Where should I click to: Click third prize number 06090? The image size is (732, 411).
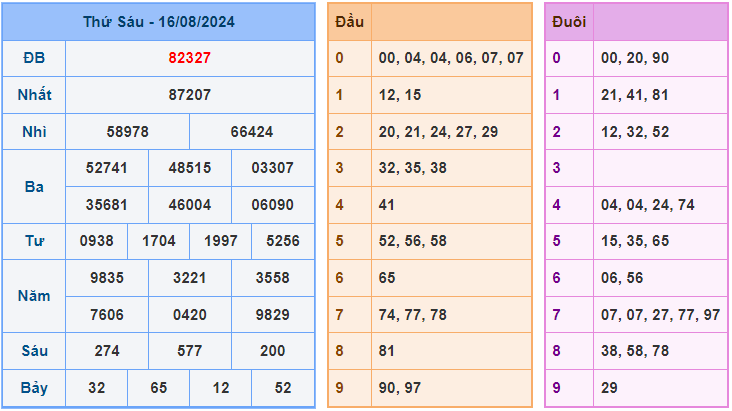point(273,204)
